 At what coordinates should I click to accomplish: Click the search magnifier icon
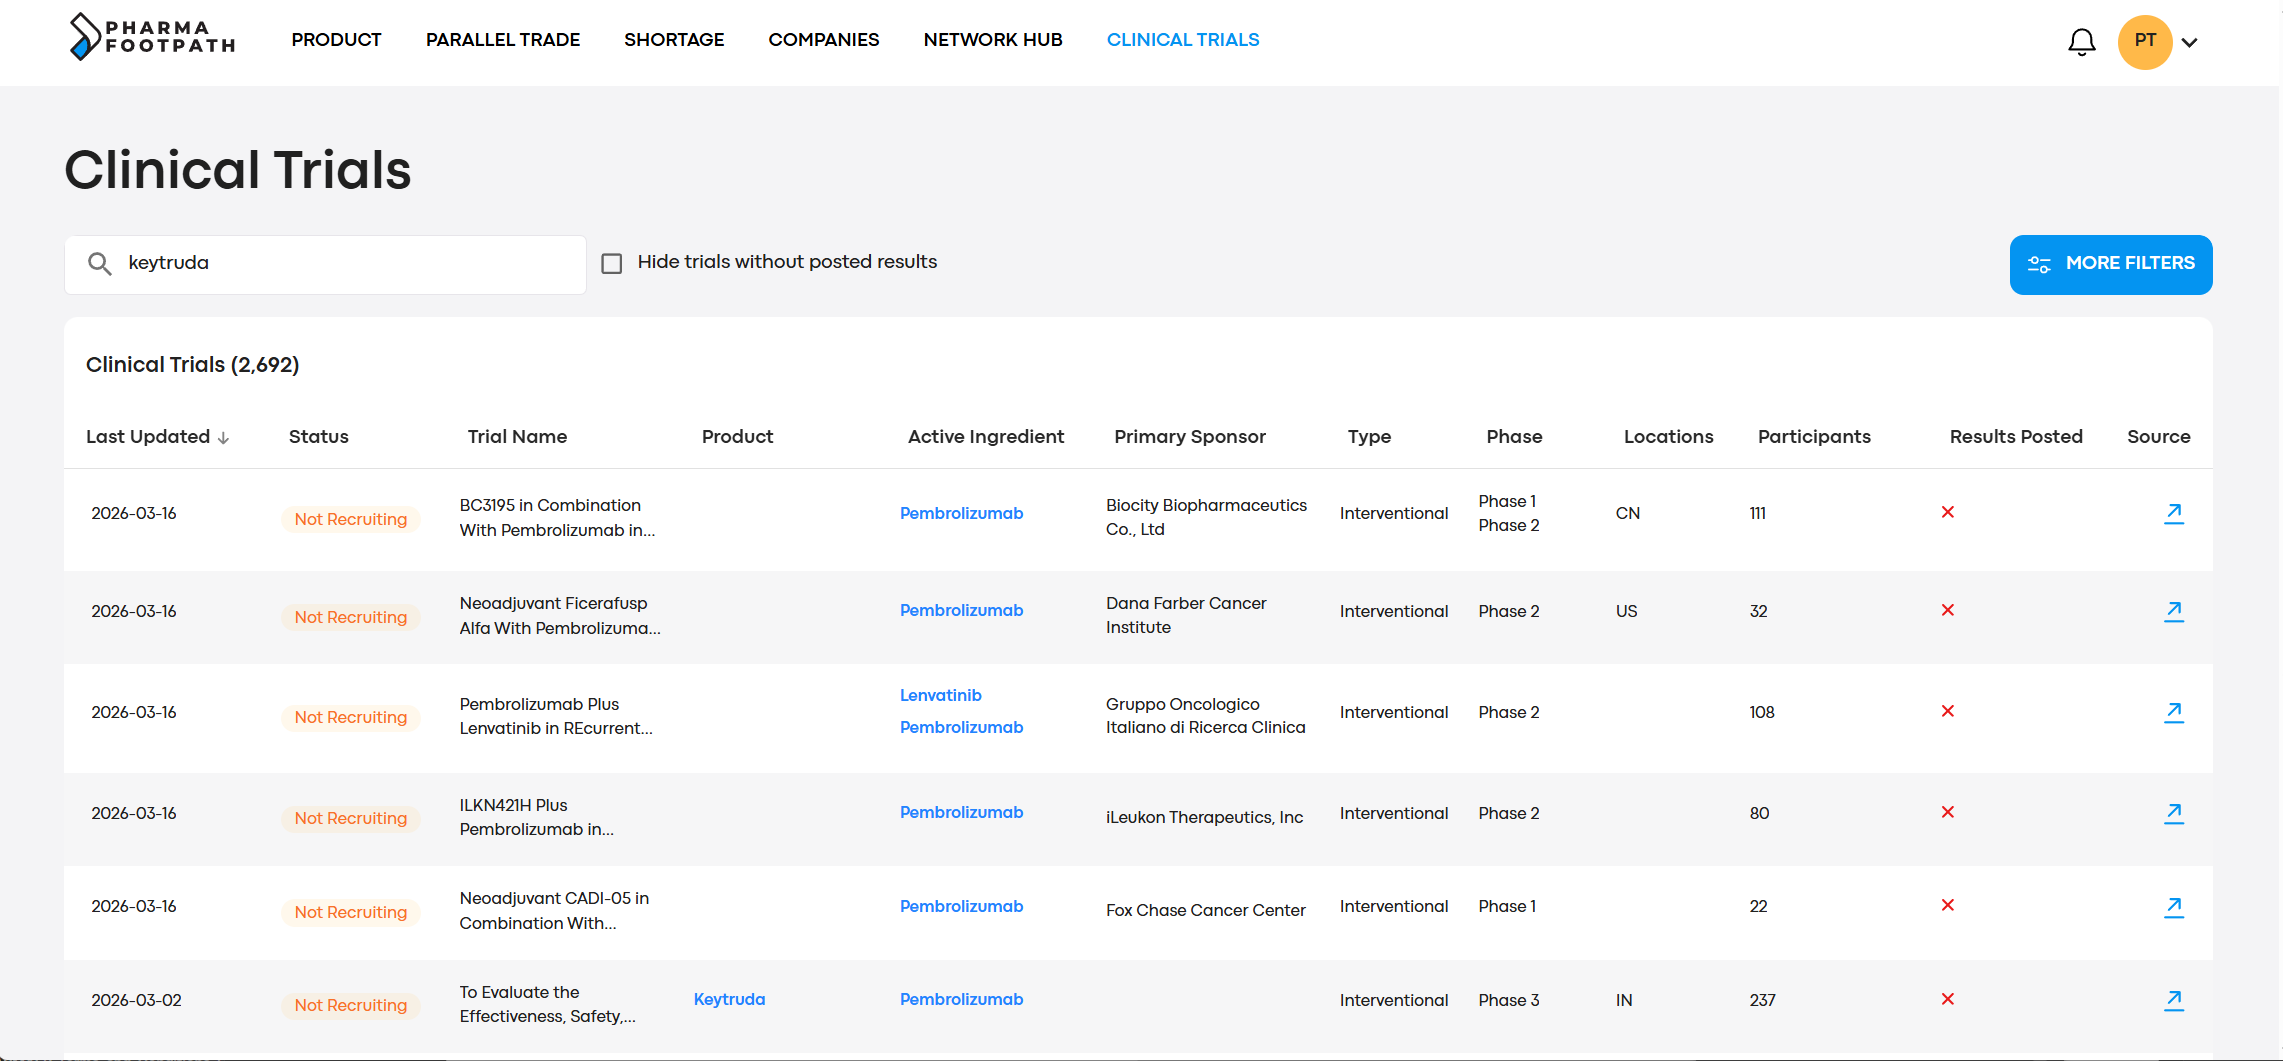pyautogui.click(x=99, y=263)
